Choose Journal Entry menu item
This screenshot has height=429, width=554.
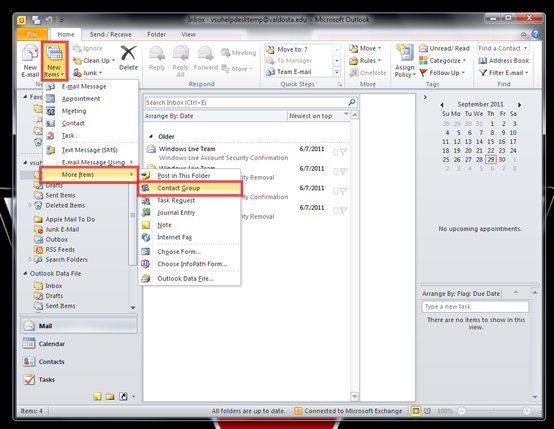click(190, 212)
